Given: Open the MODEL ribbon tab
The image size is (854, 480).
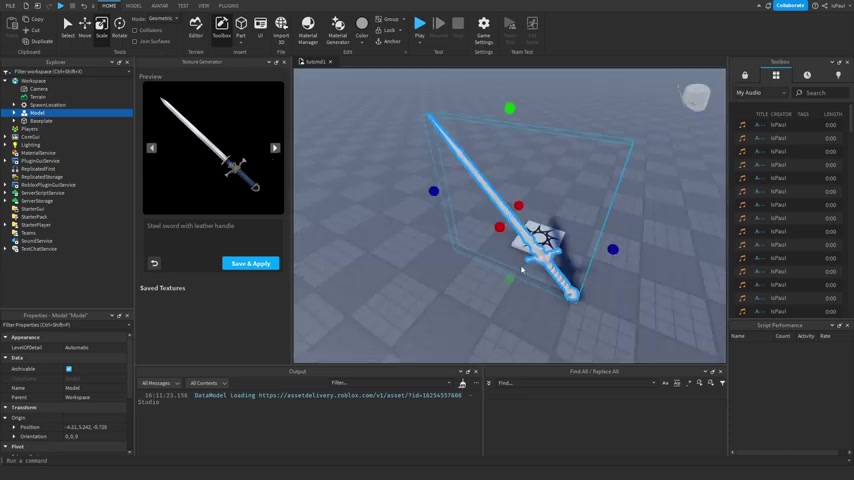Looking at the screenshot, I should (x=133, y=5).
